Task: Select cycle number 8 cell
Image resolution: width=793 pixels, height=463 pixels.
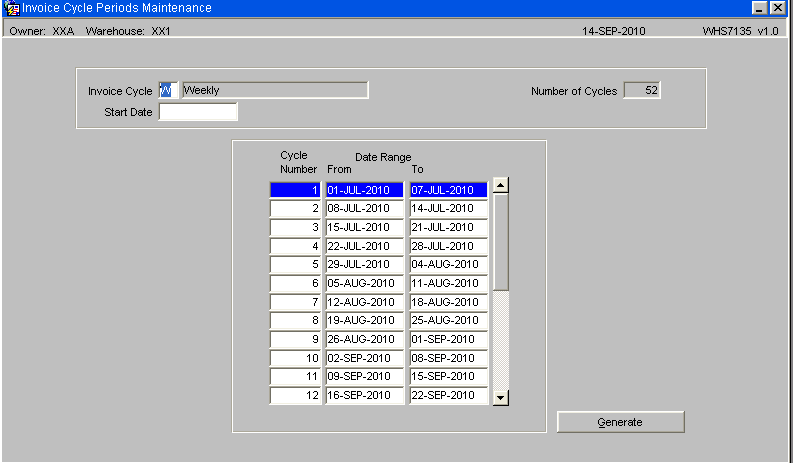Action: [x=295, y=320]
